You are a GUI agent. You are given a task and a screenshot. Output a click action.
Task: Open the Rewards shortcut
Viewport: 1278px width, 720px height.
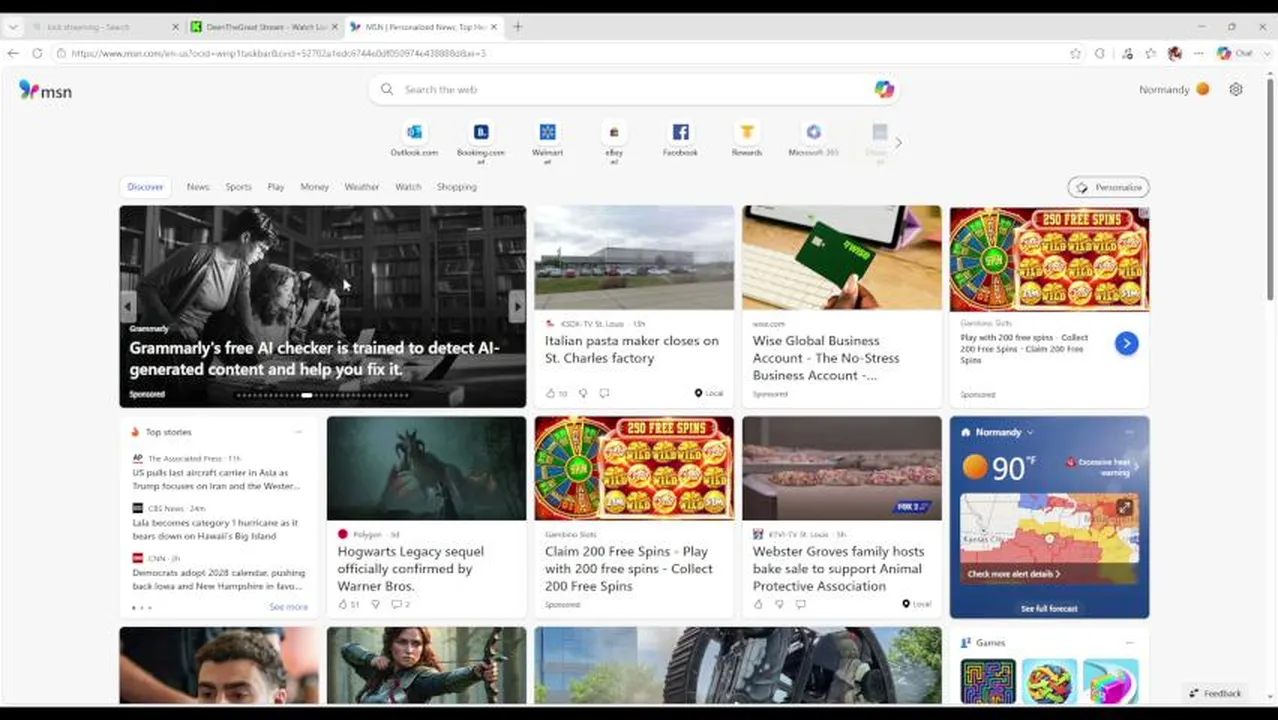click(x=747, y=140)
